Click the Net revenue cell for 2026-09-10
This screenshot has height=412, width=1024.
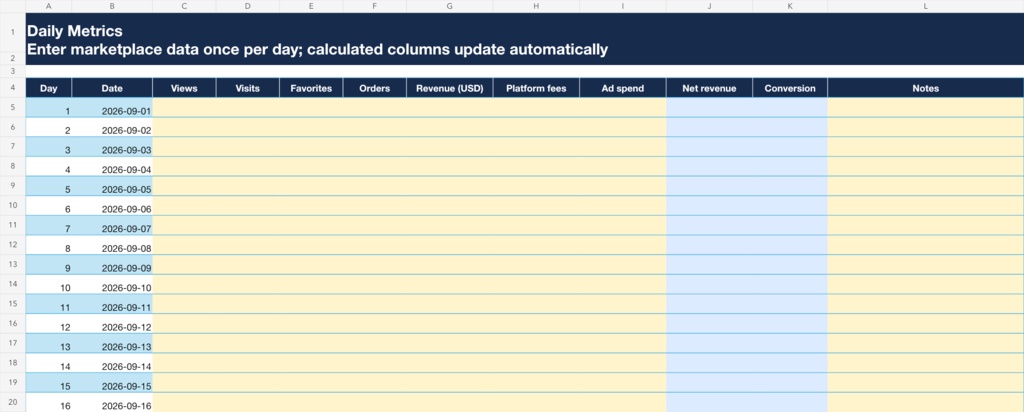pyautogui.click(x=709, y=284)
